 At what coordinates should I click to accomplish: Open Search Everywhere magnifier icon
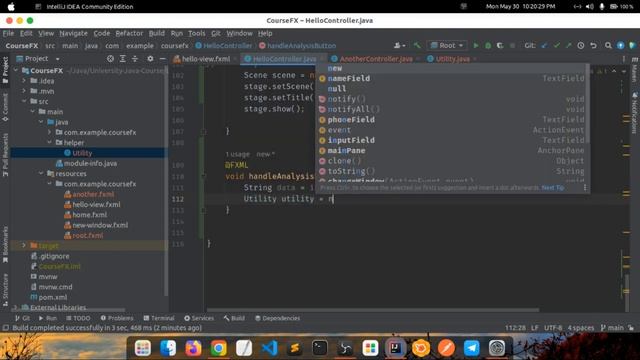[608, 46]
